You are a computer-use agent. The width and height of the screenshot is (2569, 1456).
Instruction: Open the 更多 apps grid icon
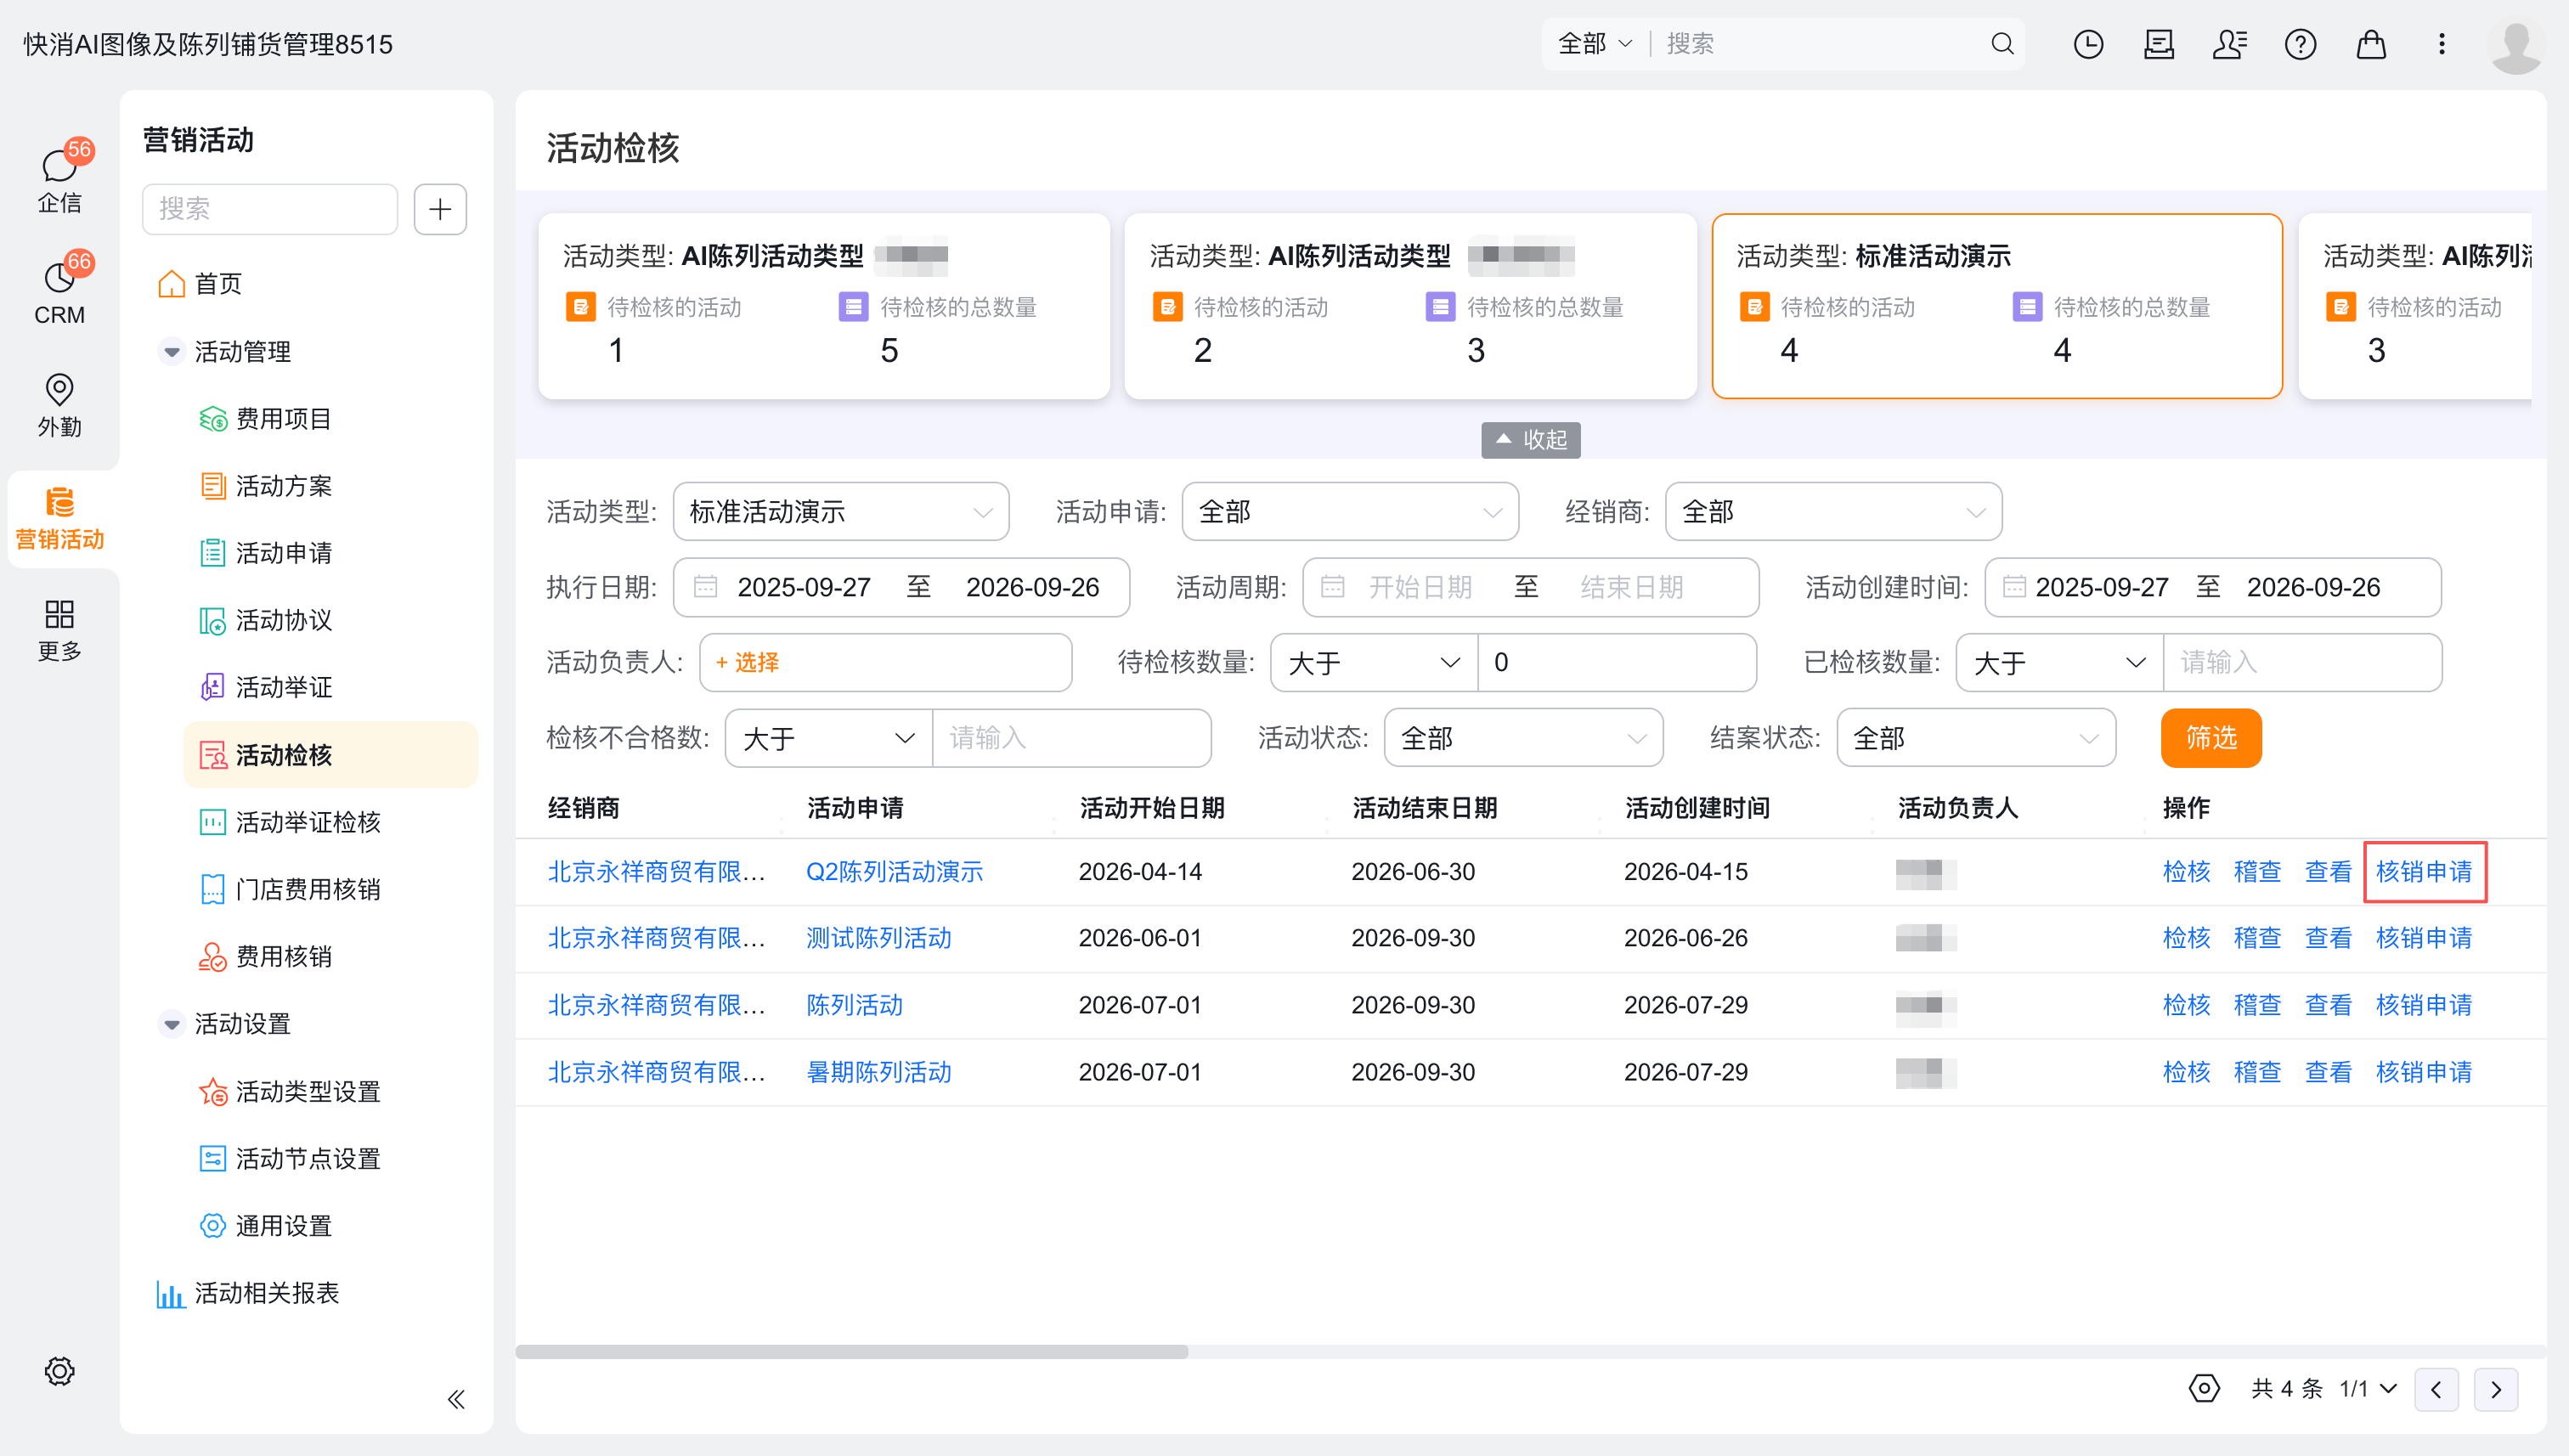60,629
